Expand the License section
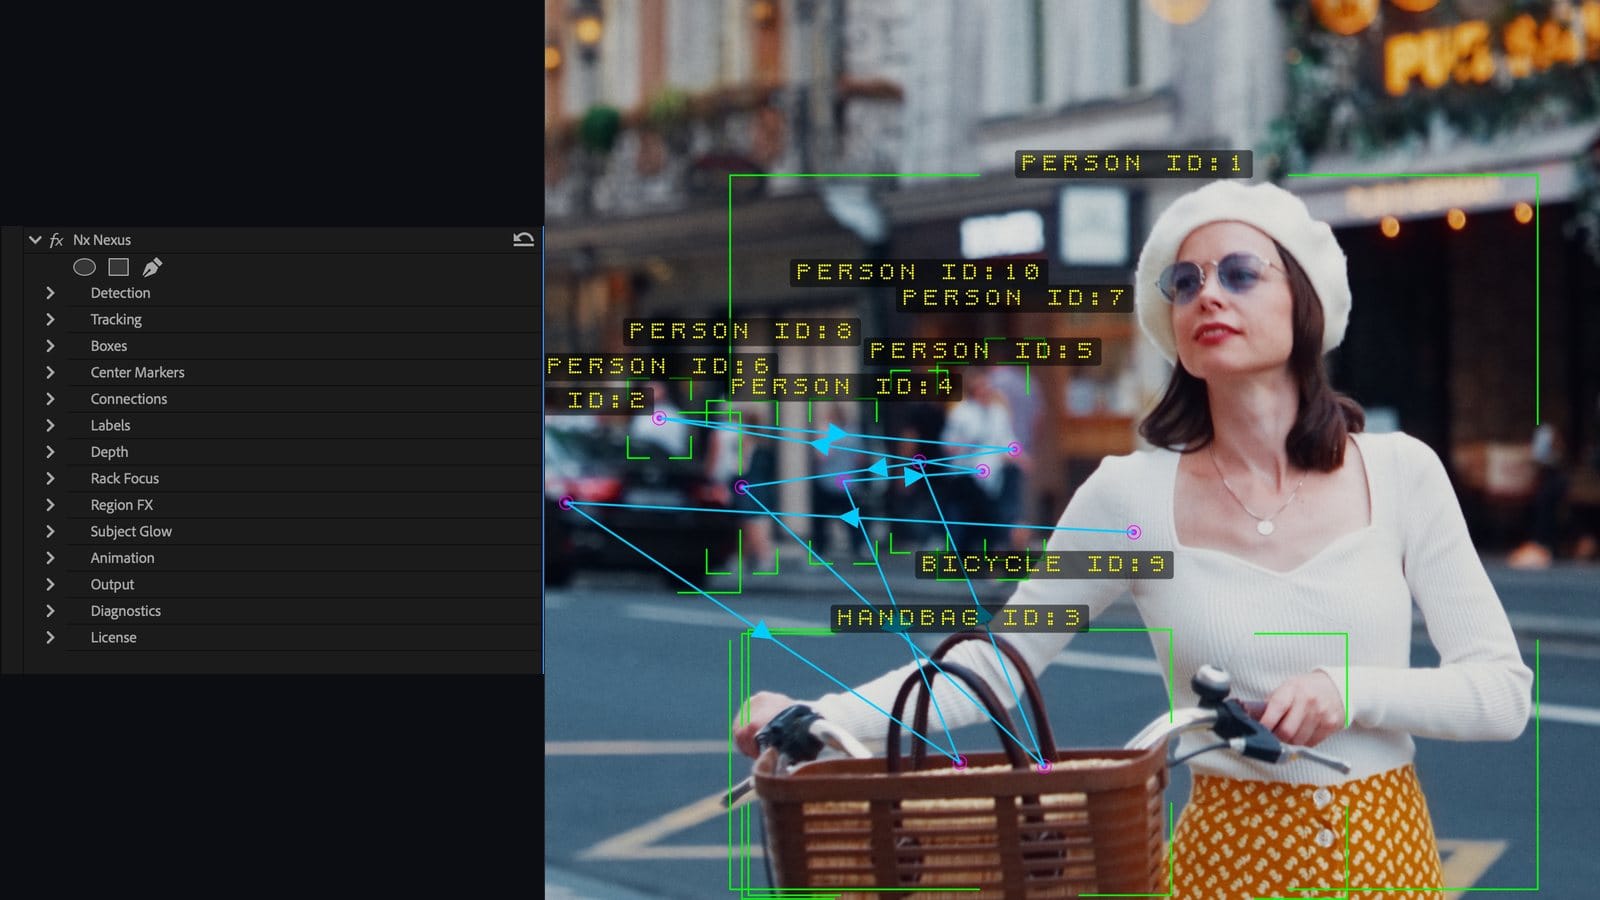Screen dimensions: 1600x900 (x=50, y=637)
